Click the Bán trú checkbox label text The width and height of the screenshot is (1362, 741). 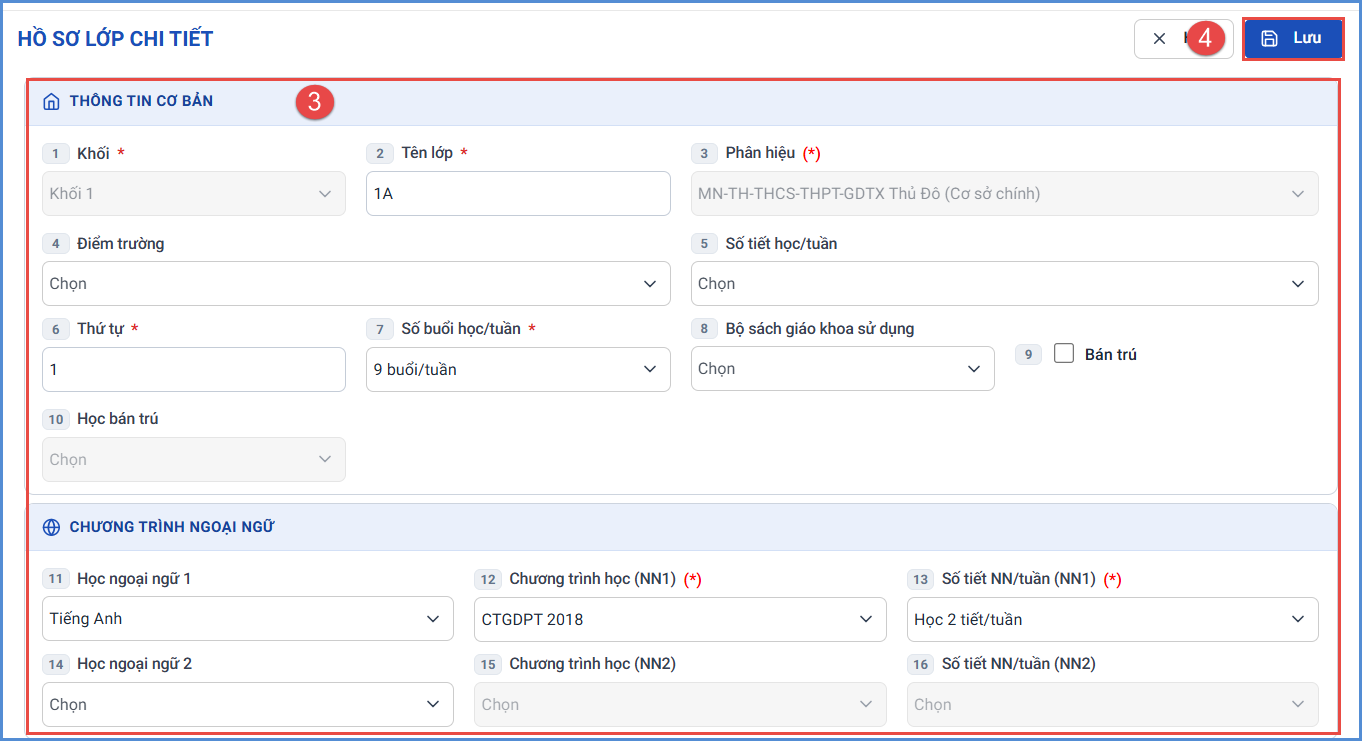[x=1111, y=354]
